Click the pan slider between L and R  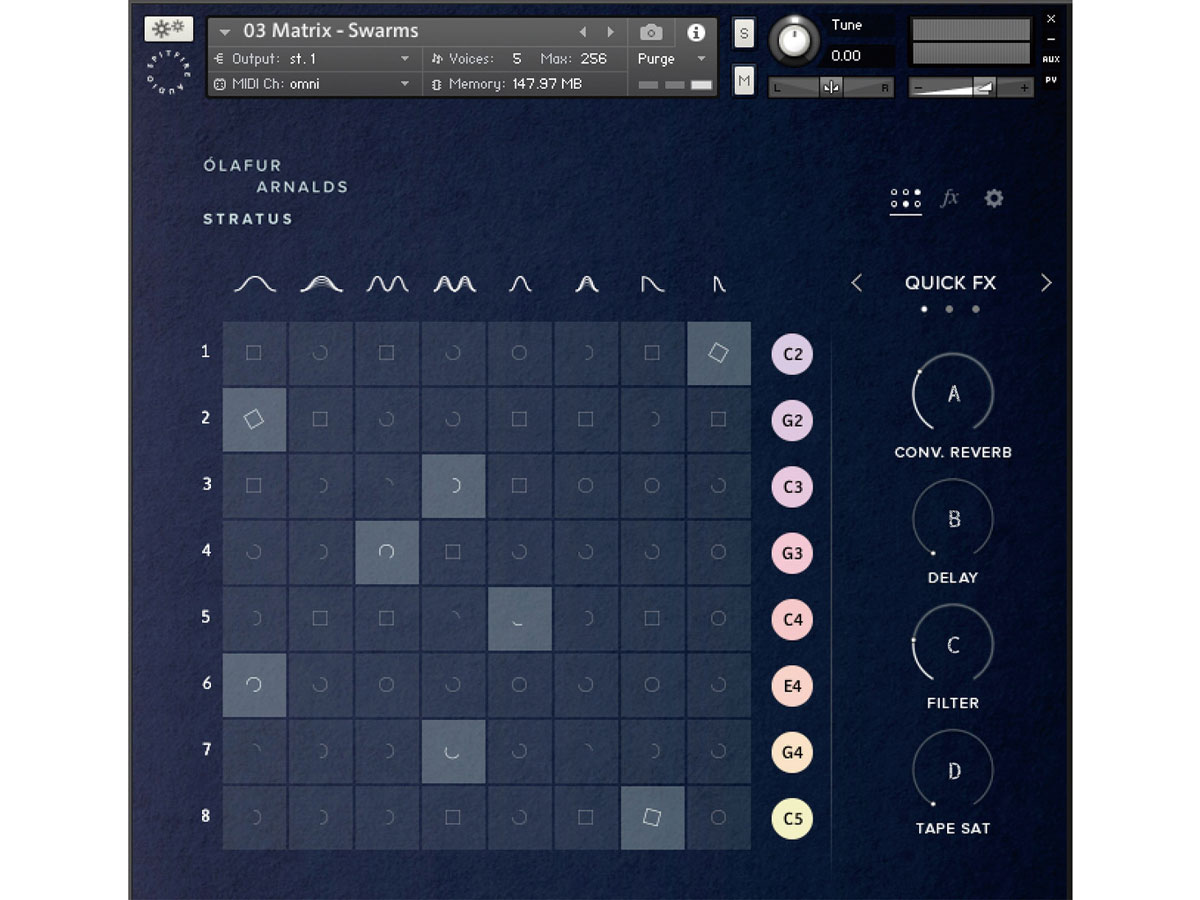point(832,87)
